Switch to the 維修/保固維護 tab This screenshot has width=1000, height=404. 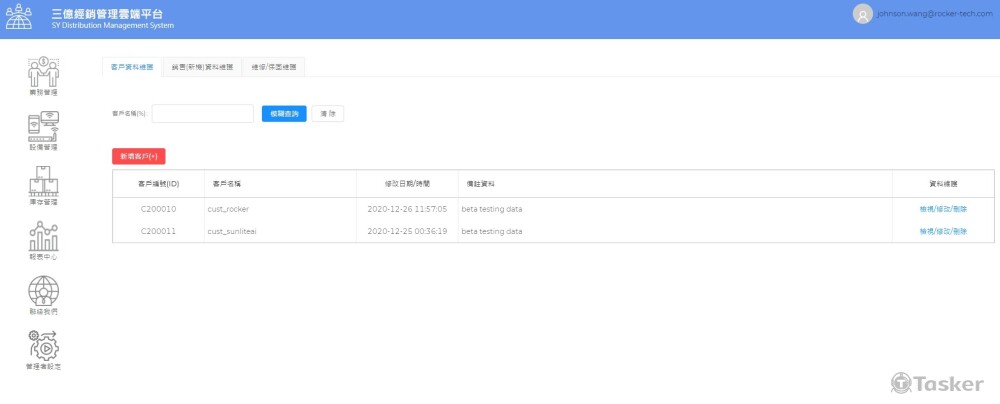(x=273, y=67)
